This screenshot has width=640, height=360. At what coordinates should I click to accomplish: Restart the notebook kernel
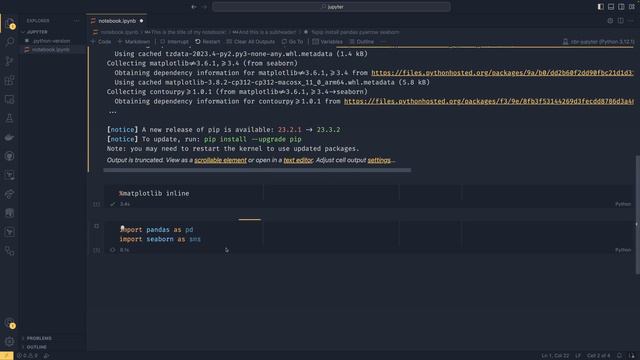[x=208, y=42]
